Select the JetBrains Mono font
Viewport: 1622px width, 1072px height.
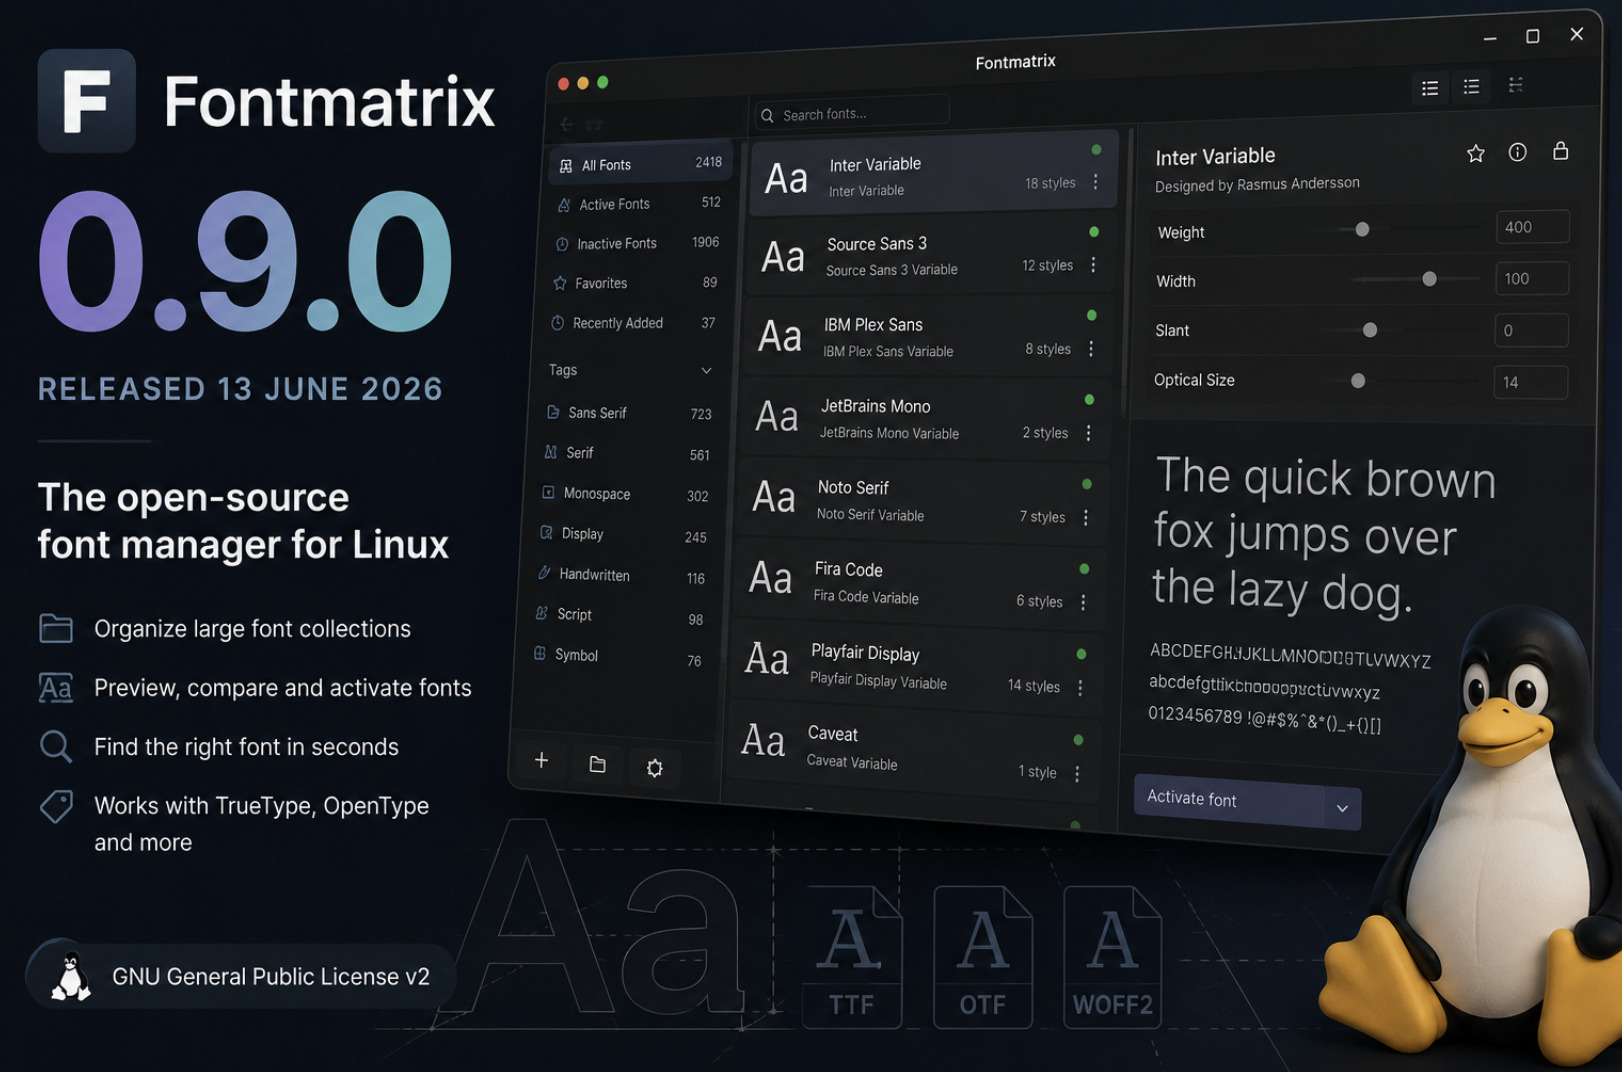click(x=925, y=420)
